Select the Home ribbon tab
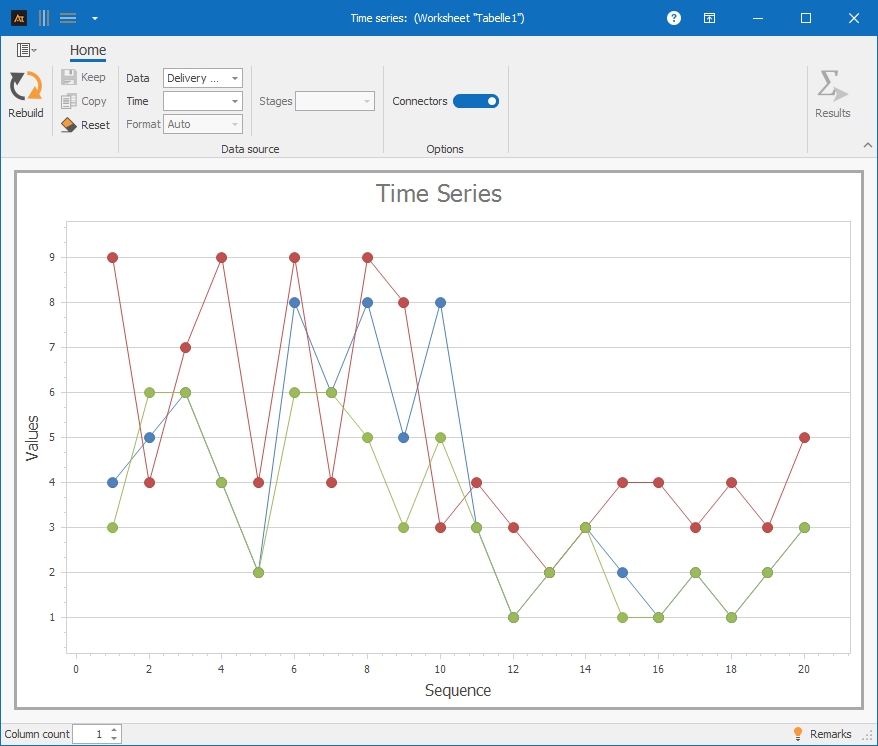The height and width of the screenshot is (746, 878). 88,50
